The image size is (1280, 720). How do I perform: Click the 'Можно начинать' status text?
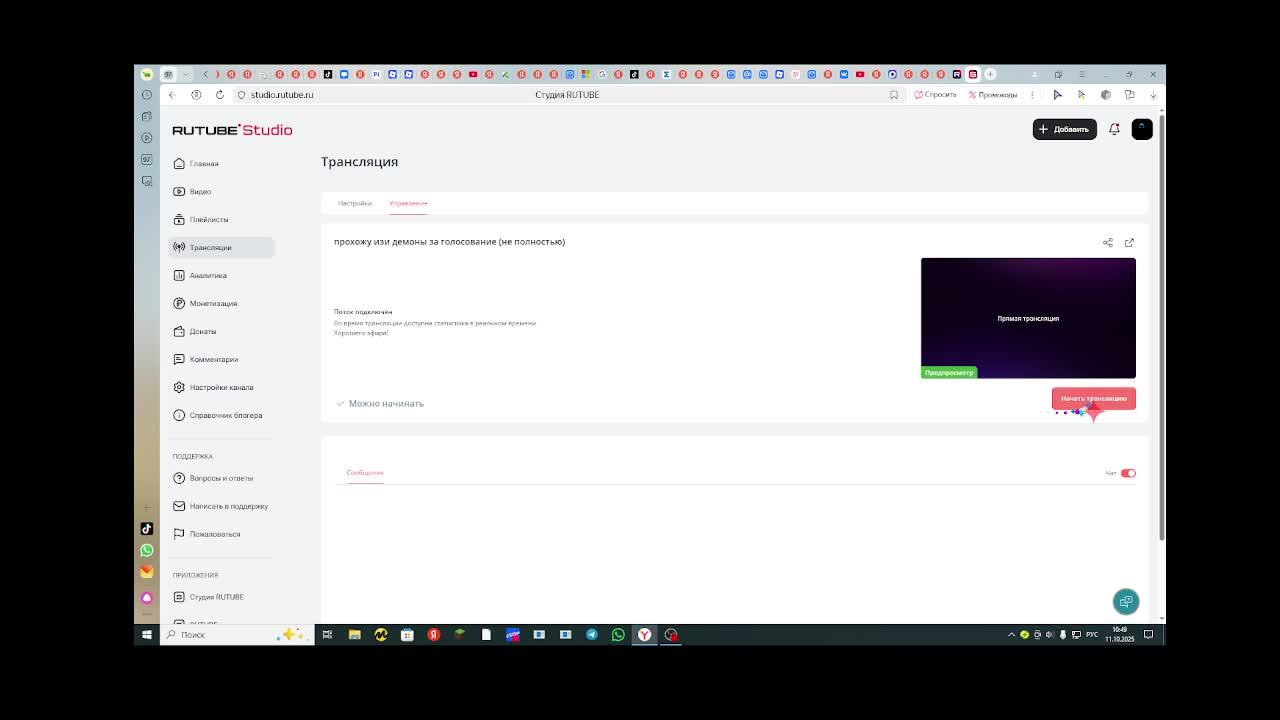click(386, 404)
